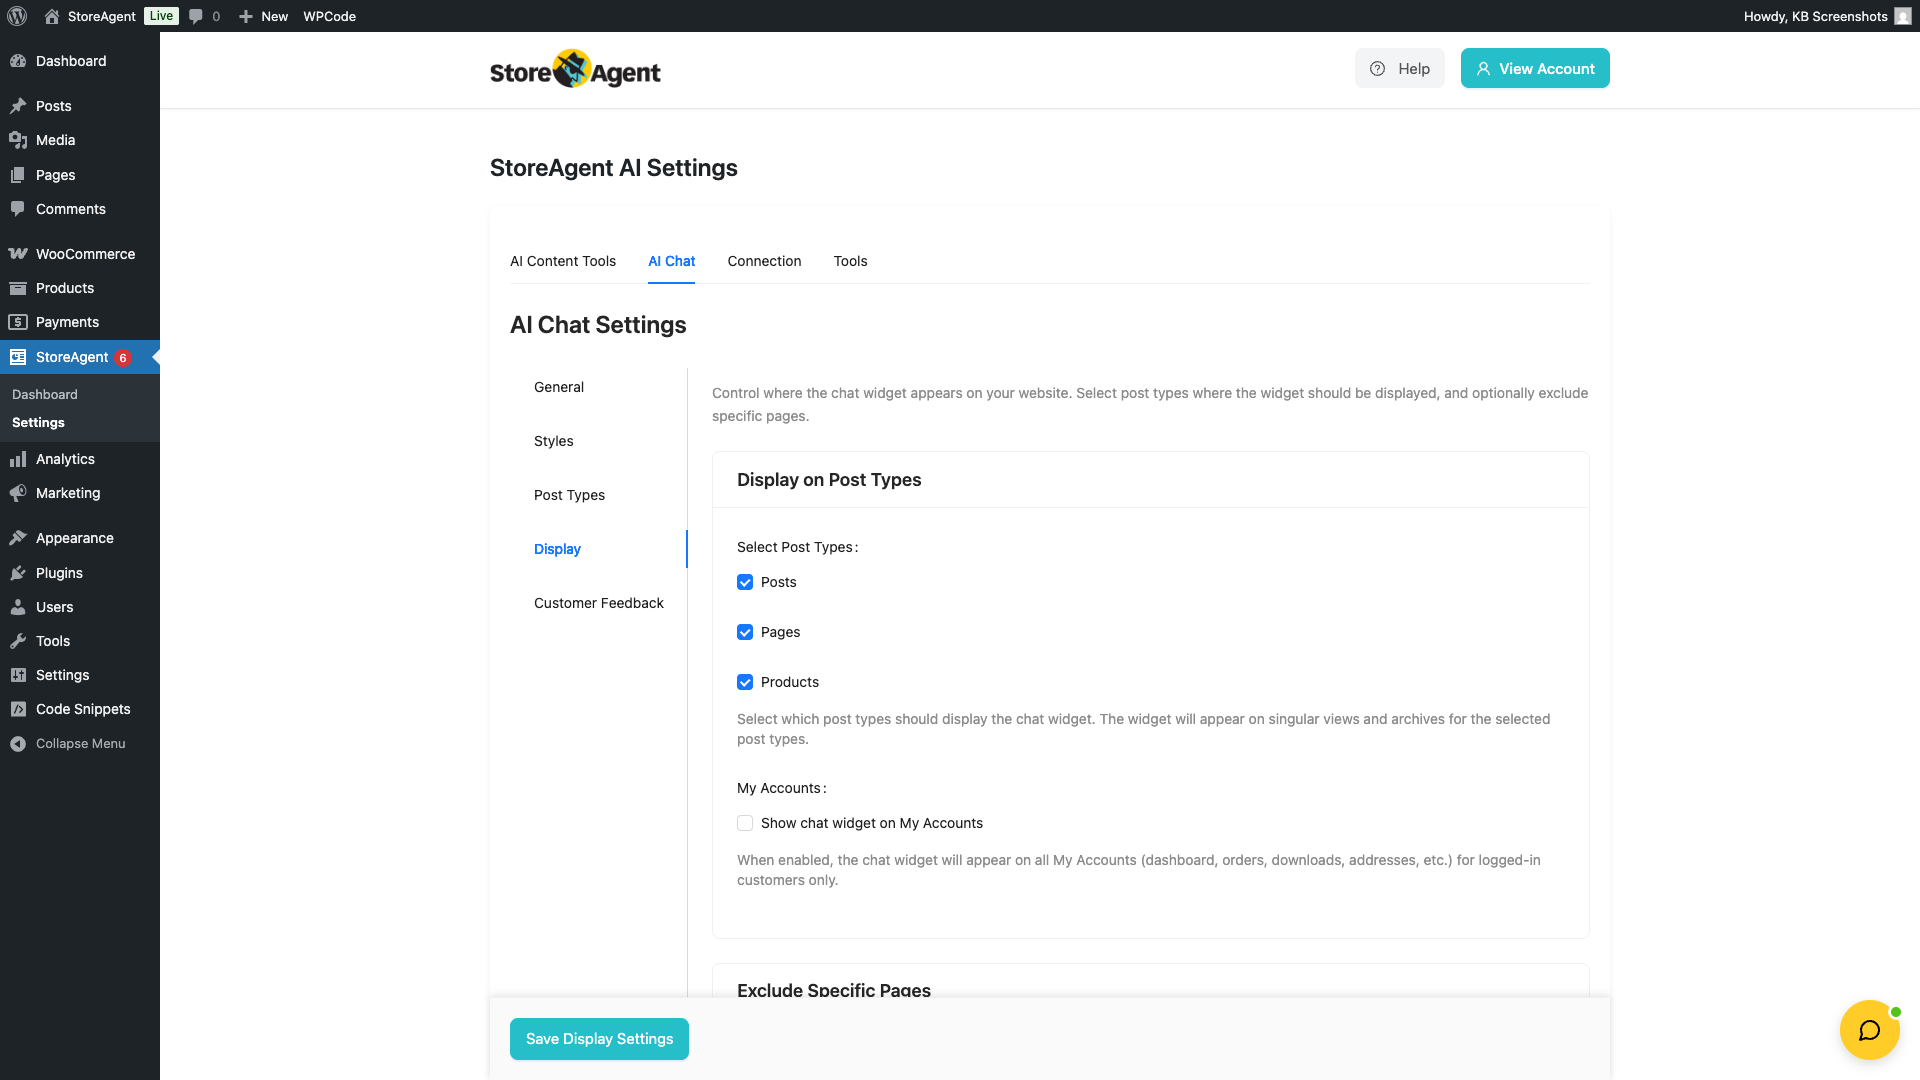Open StoreAgent Settings submenu item

pyautogui.click(x=38, y=423)
